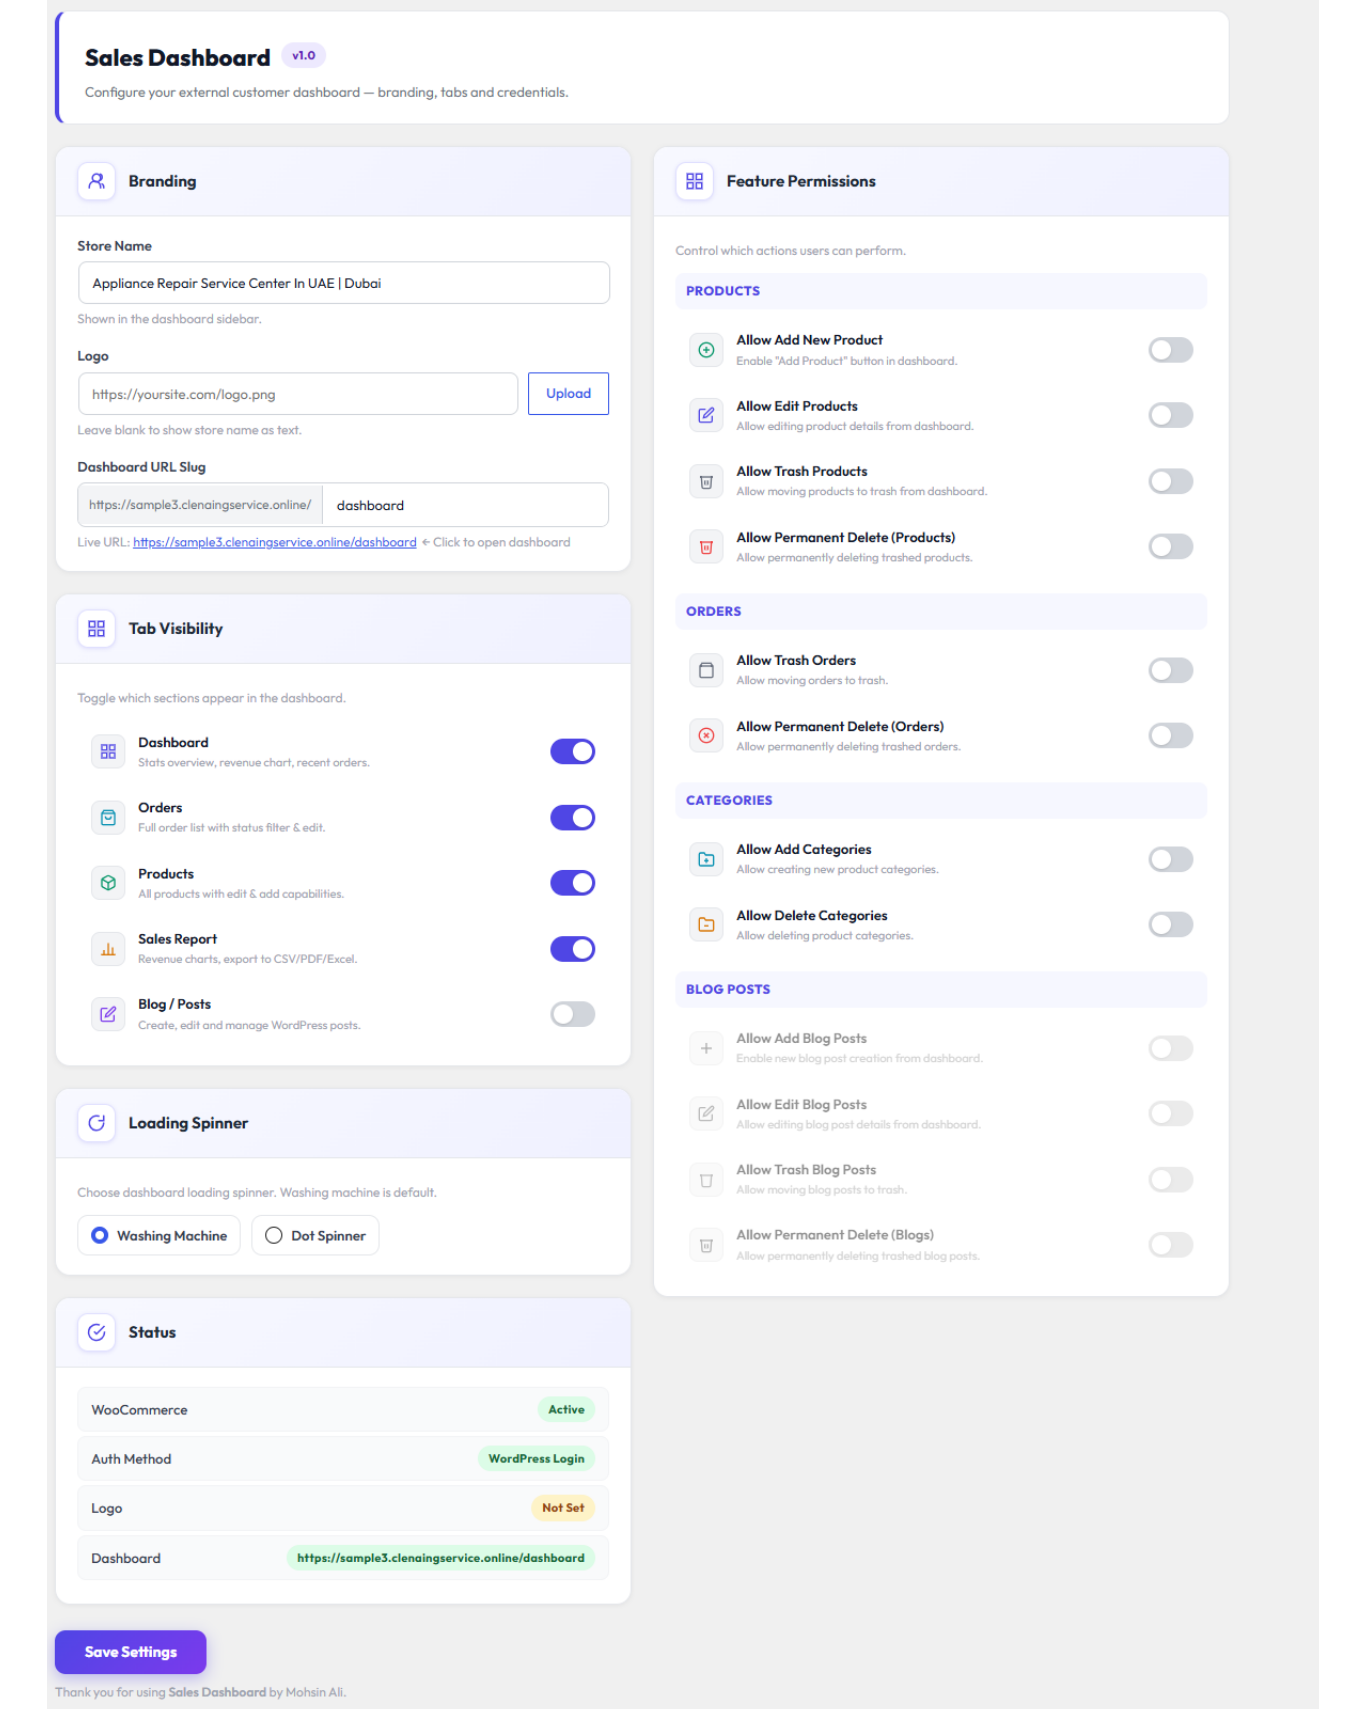Turn off the Dashboard tab visibility toggle

(x=573, y=752)
